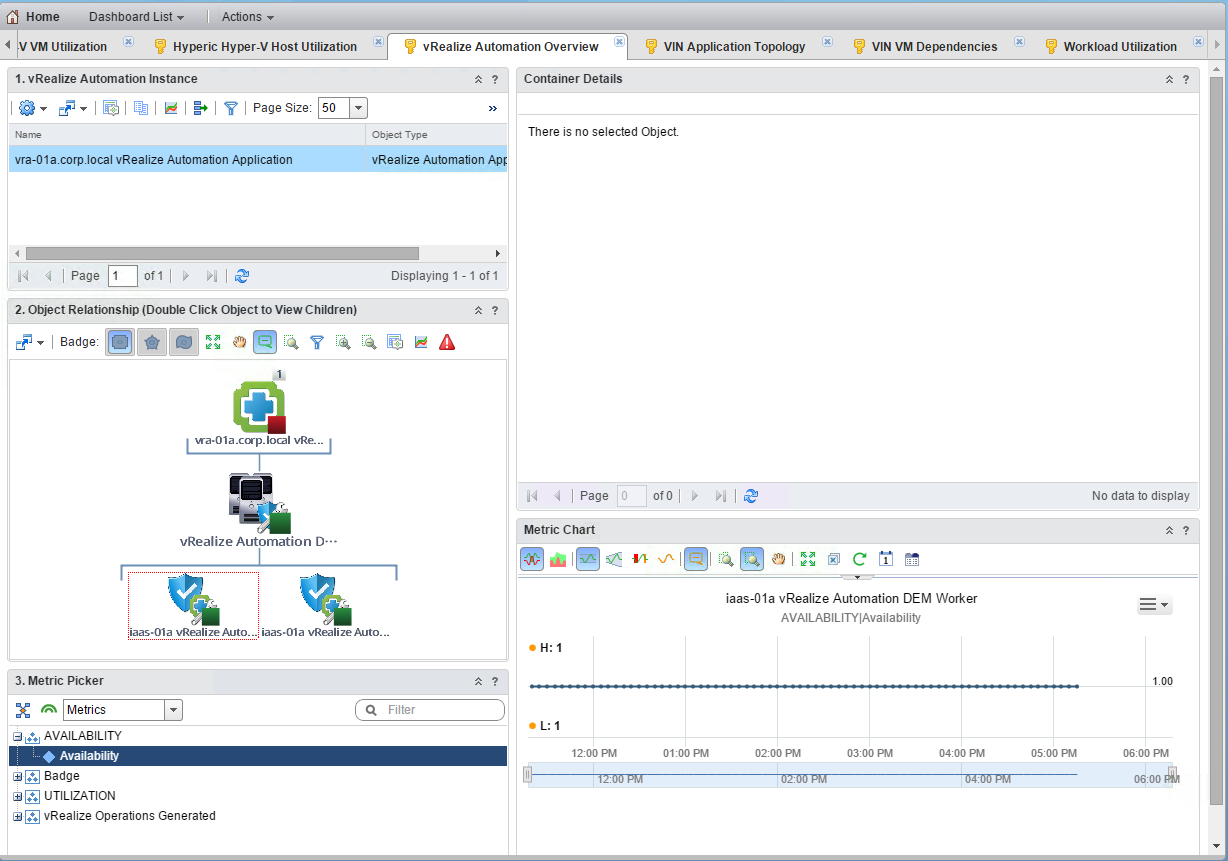Open the gear actions menu in vRealize Automation Instance
Viewport: 1228px width, 861px height.
coord(32,108)
